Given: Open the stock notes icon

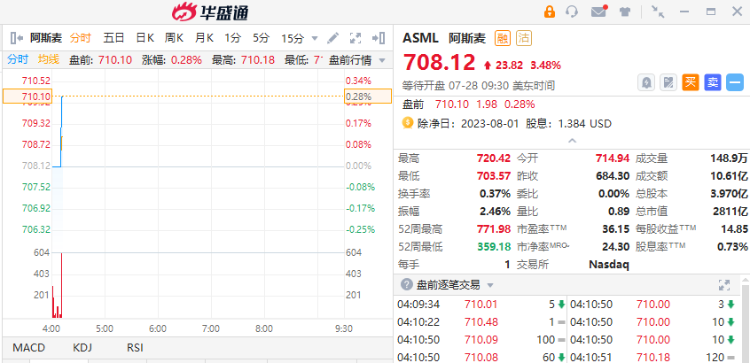Looking at the screenshot, I should click(x=668, y=83).
